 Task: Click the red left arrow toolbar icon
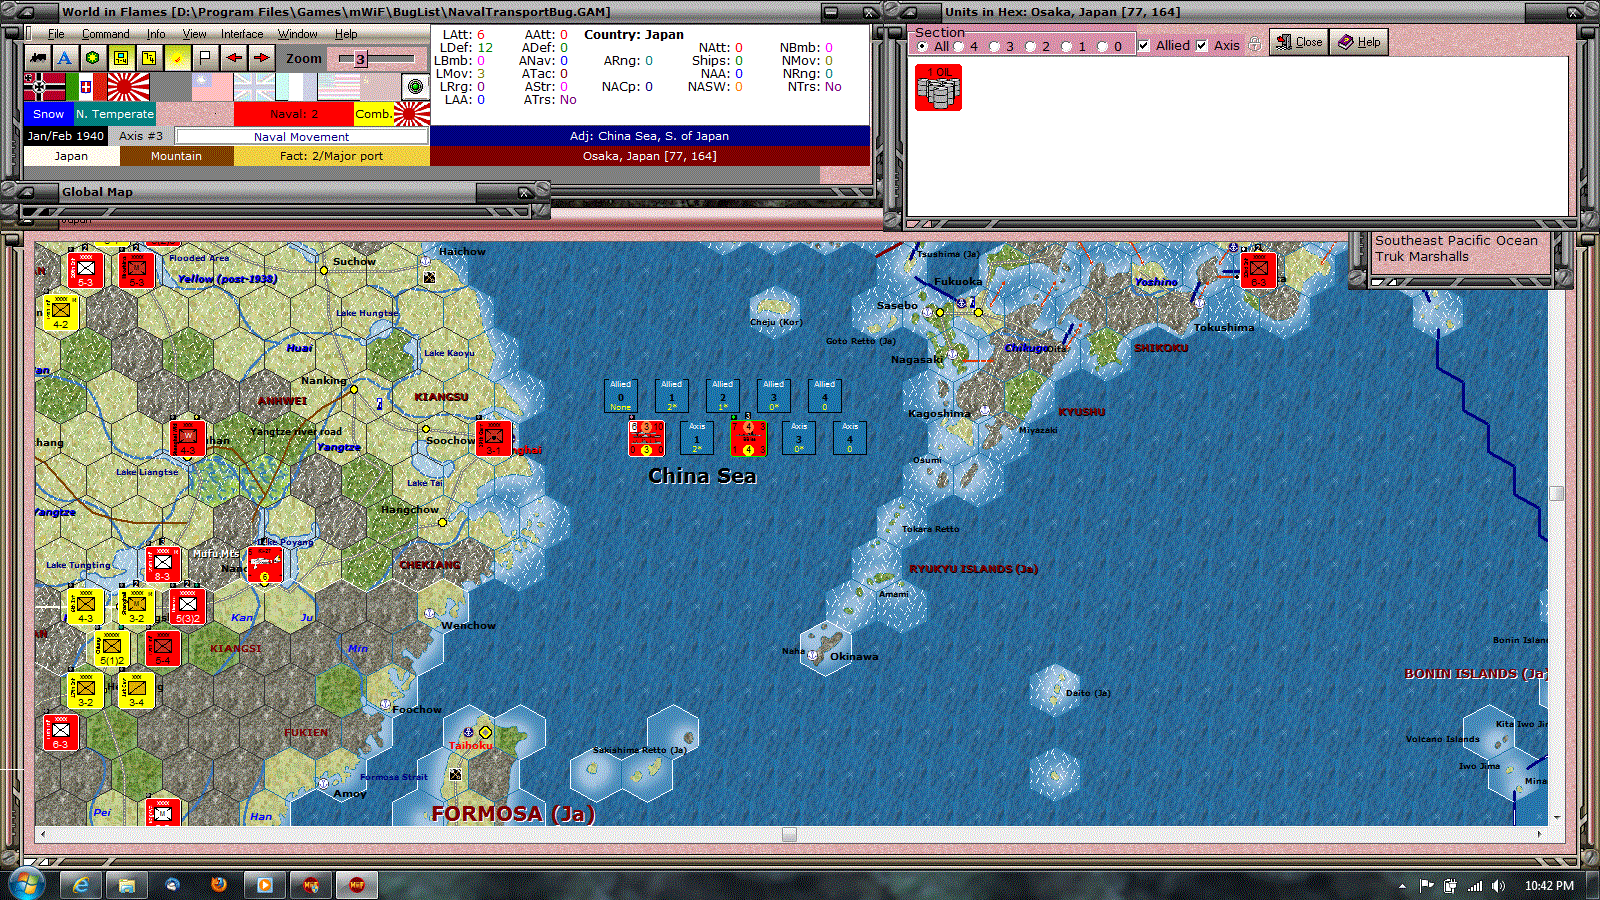coord(233,57)
